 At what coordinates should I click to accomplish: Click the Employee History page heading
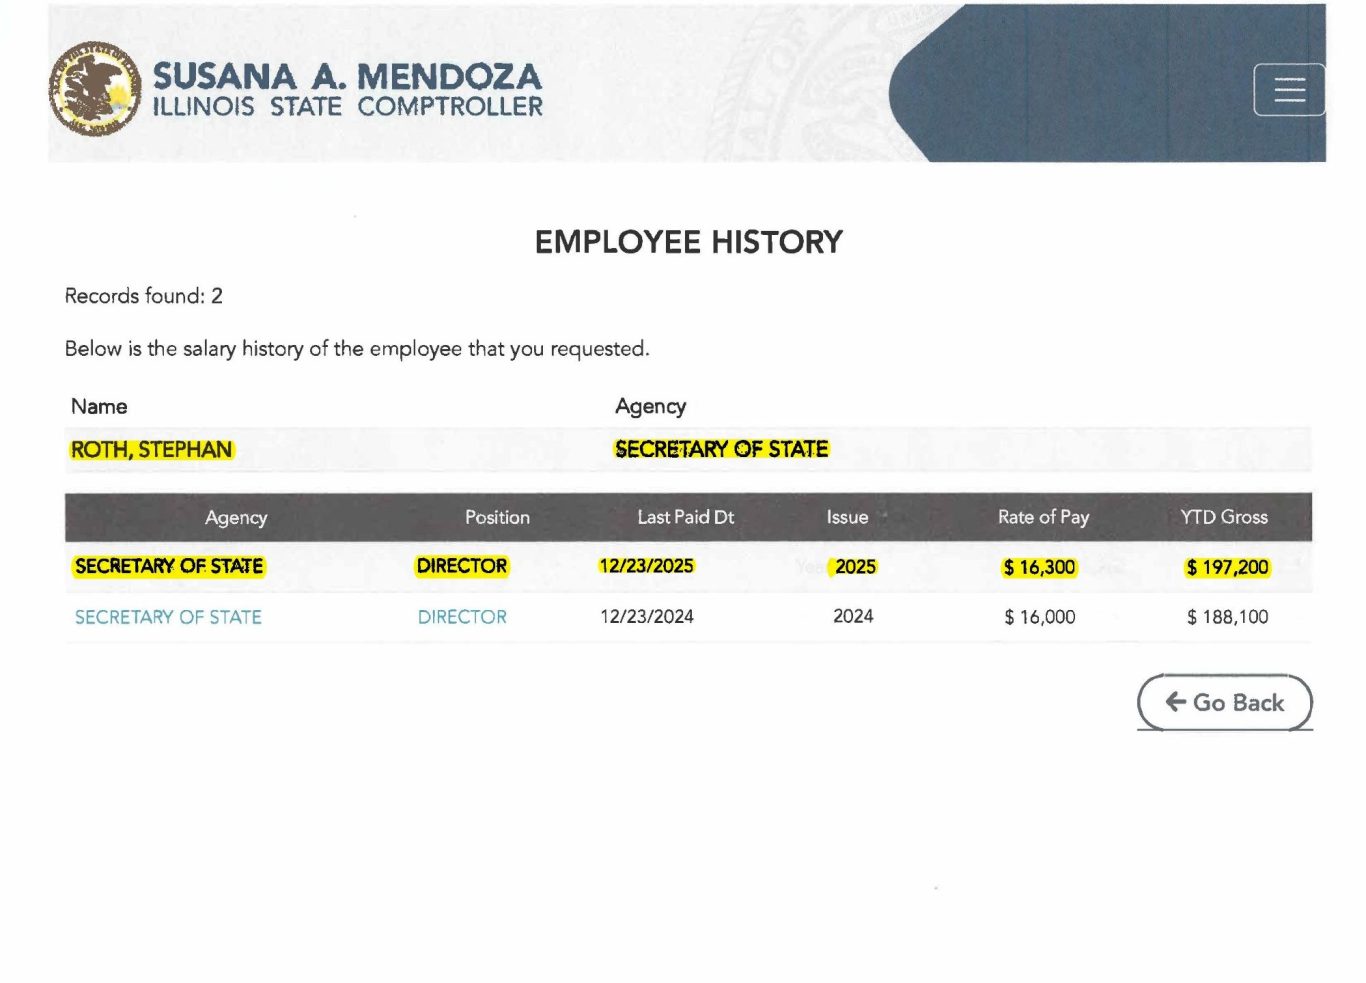[688, 242]
